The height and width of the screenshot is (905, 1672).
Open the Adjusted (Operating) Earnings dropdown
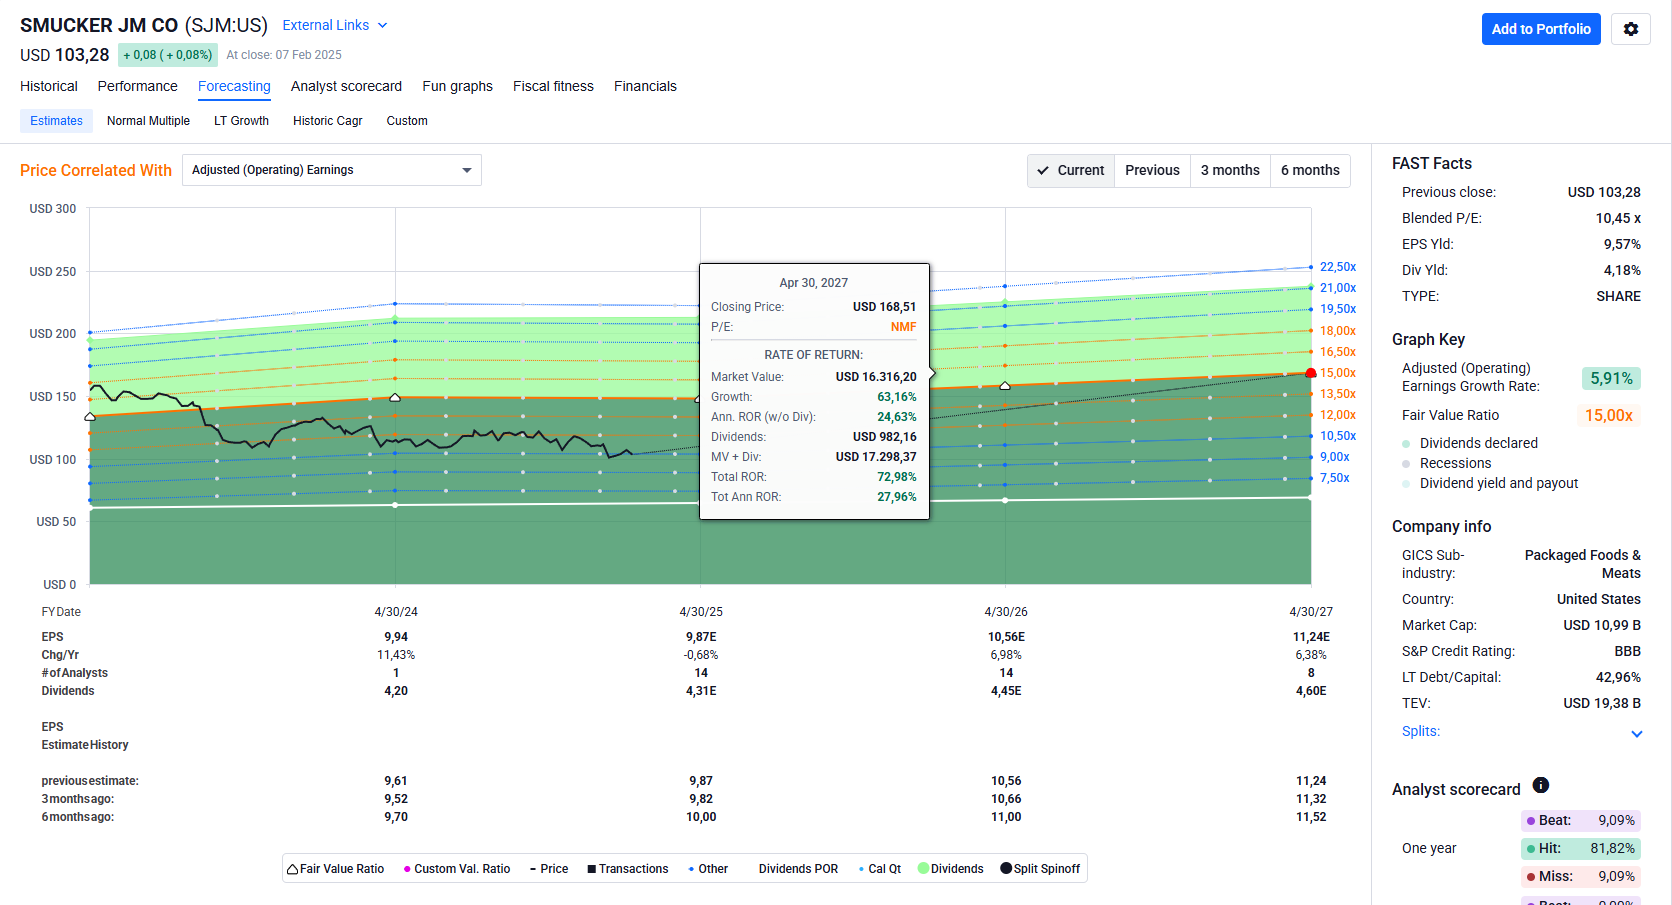[x=331, y=170]
